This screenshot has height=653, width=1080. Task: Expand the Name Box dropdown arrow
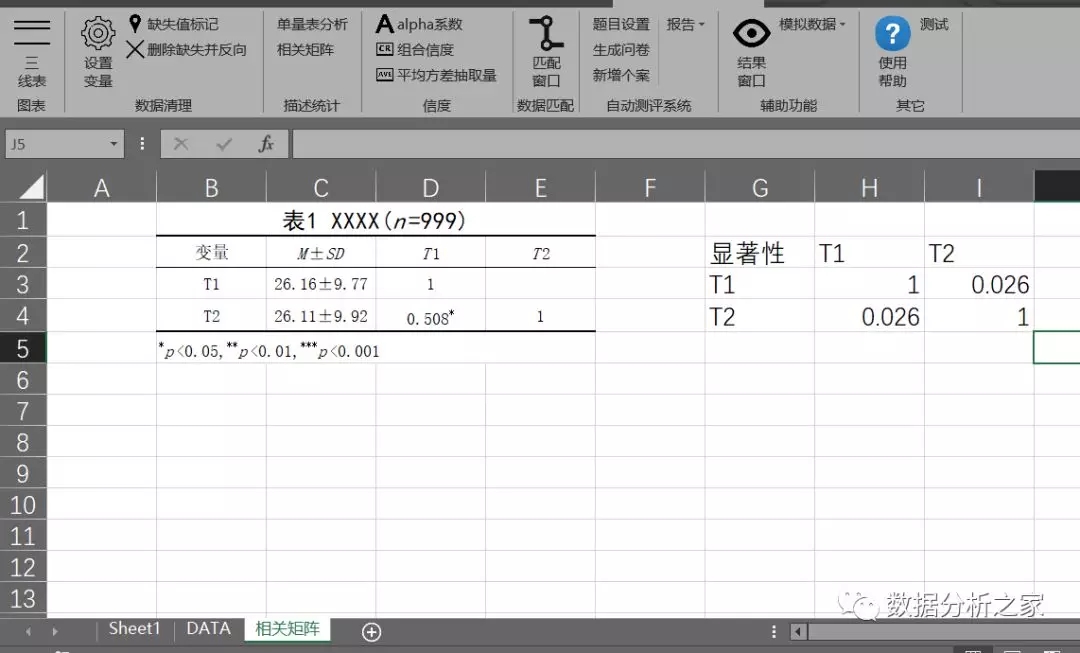click(114, 144)
